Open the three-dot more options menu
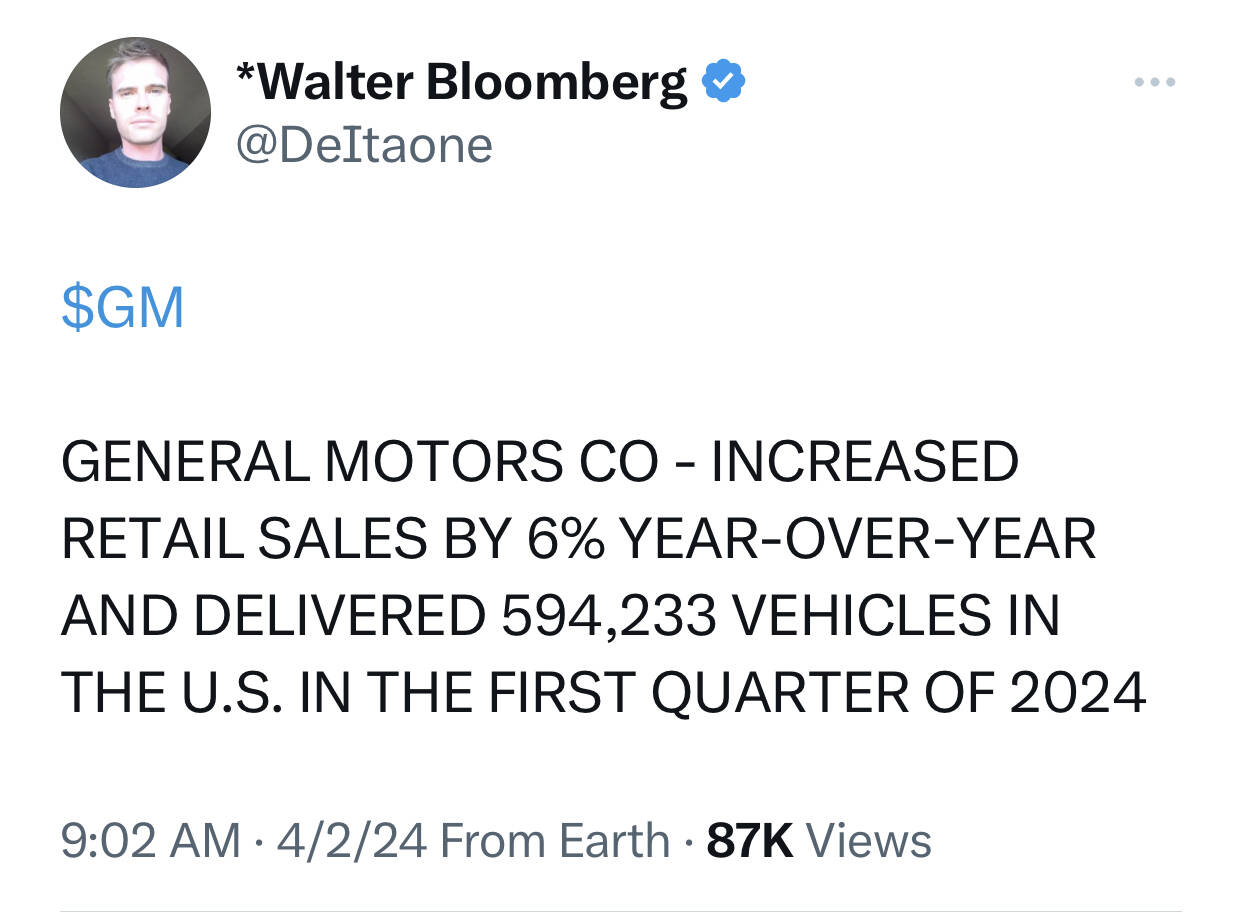1242x915 pixels. pos(1156,81)
